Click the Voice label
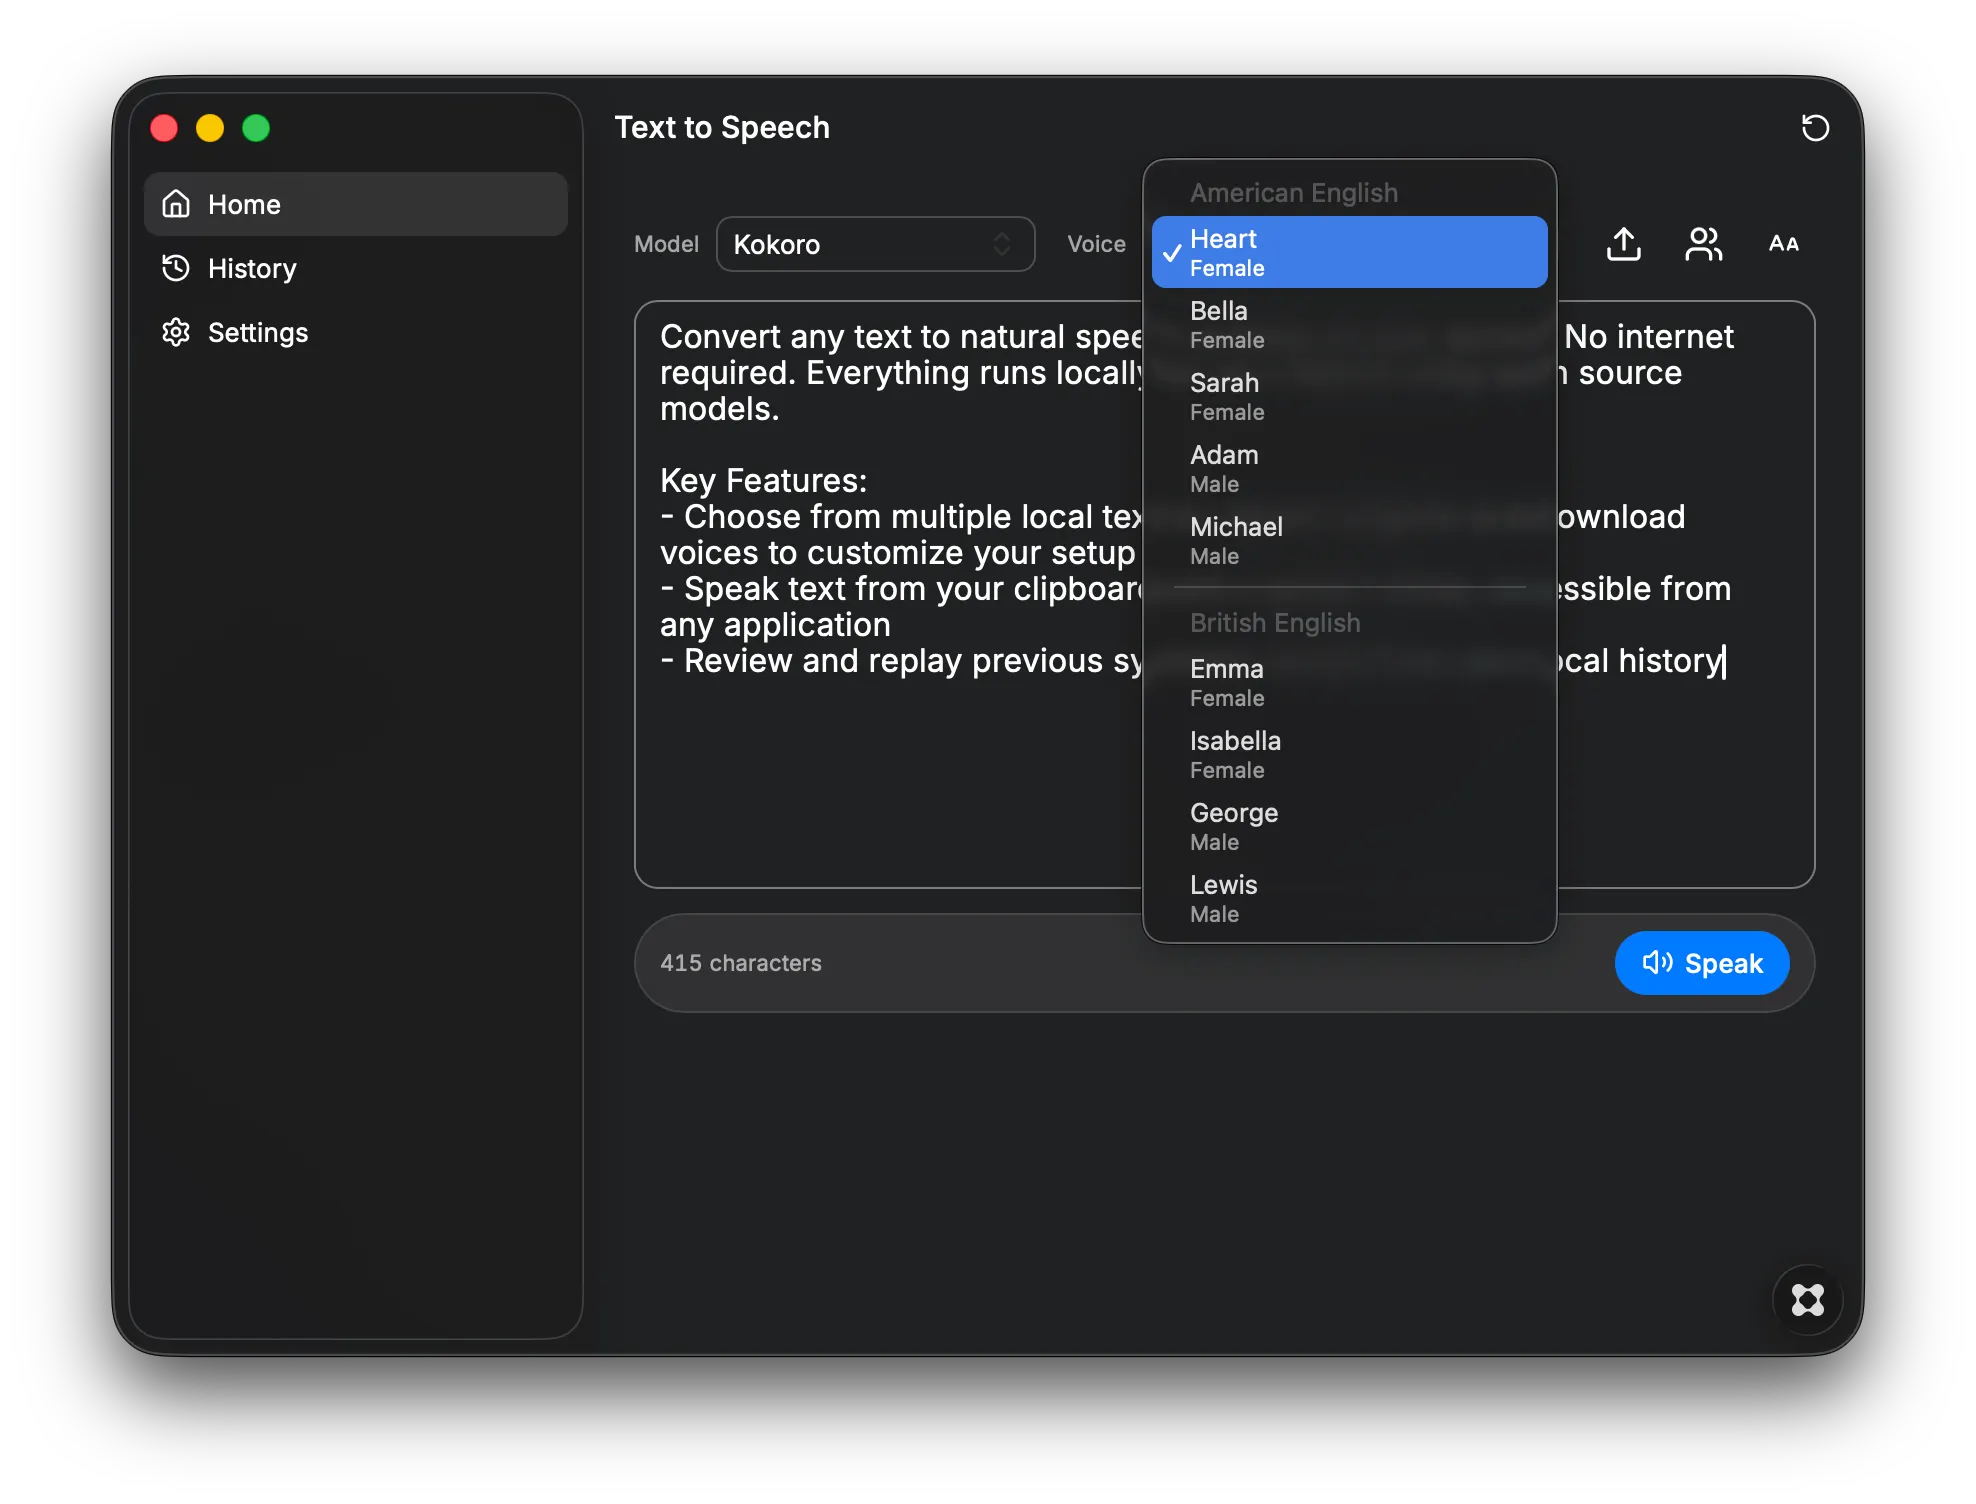The image size is (1976, 1504). coord(1096,244)
